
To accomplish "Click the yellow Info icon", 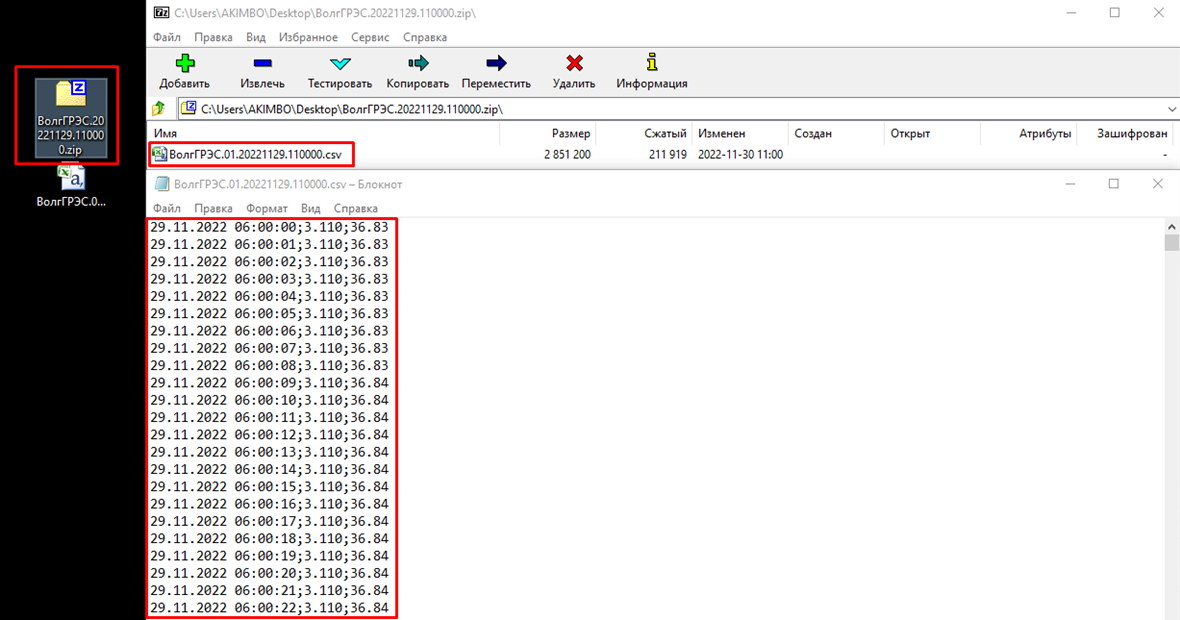I will coord(652,64).
